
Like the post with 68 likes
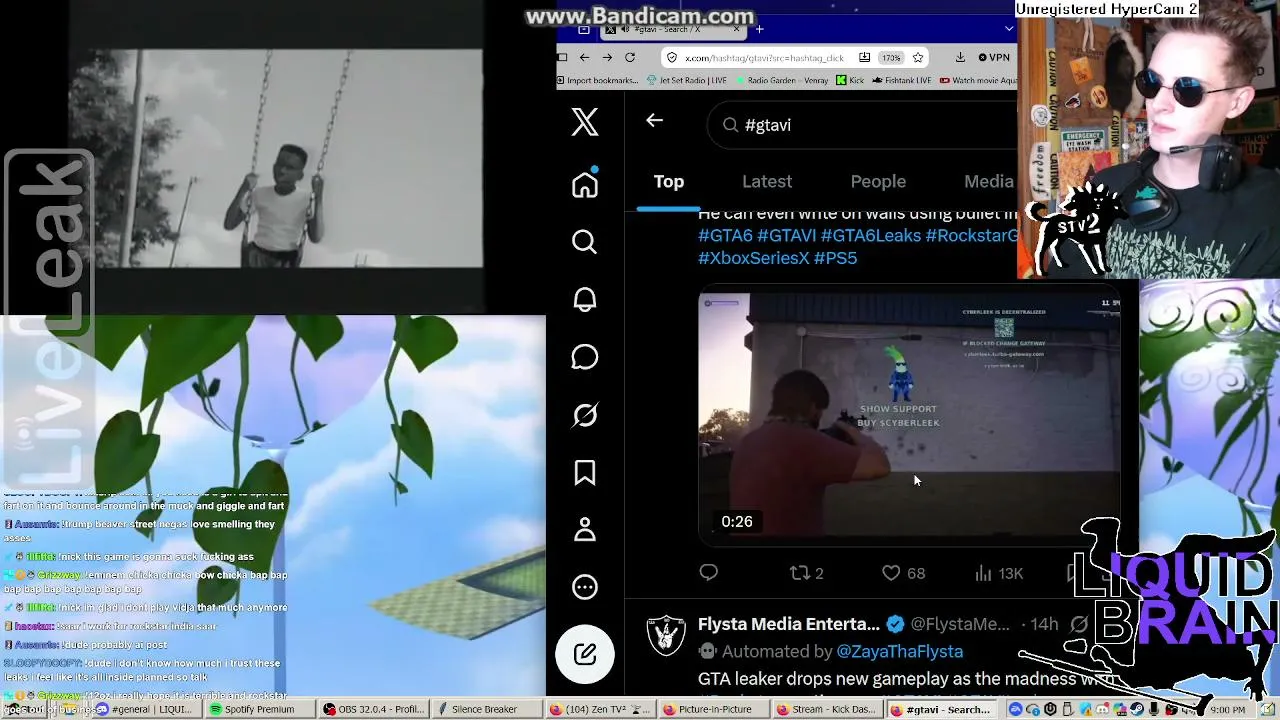click(903, 573)
